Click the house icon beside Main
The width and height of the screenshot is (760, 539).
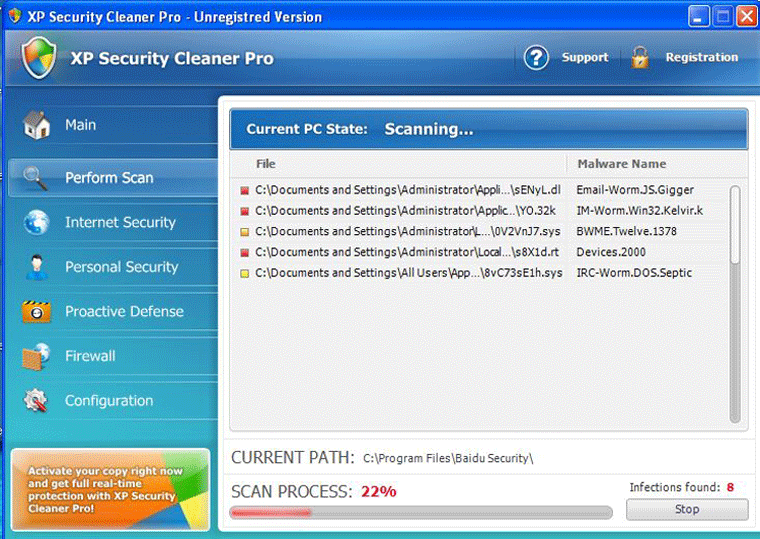coord(37,126)
